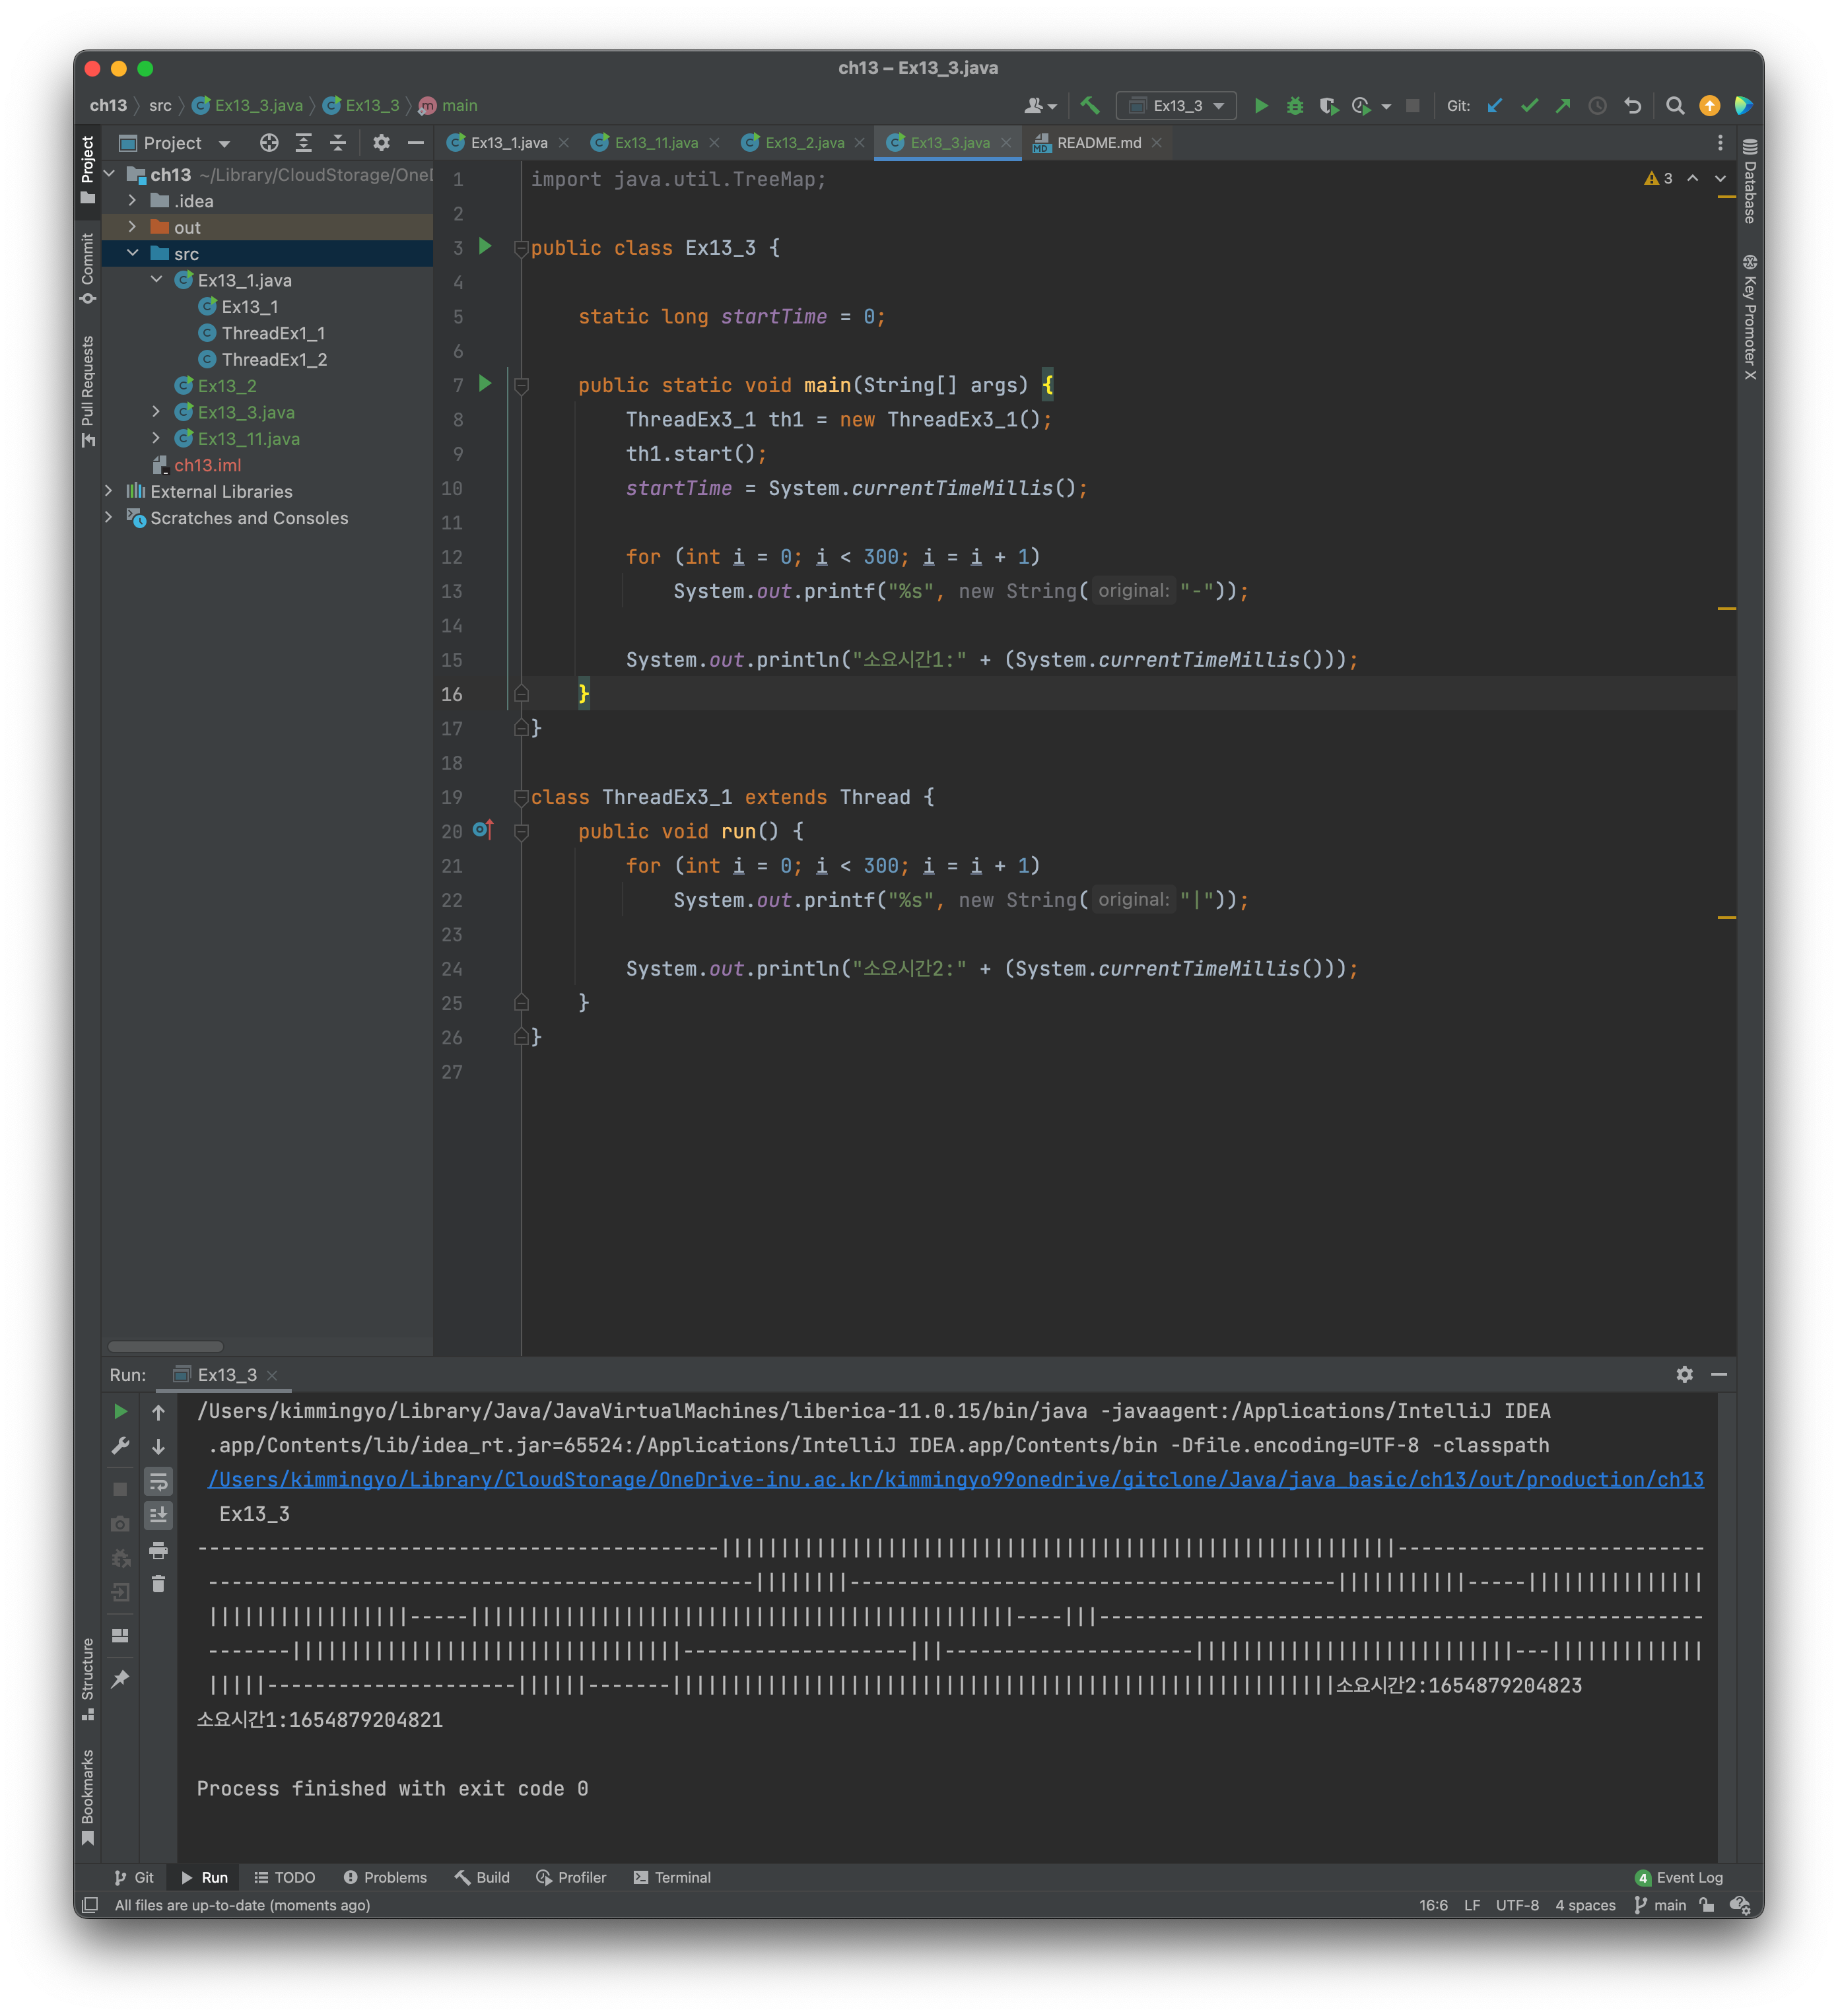Toggle the Project tool window sidebar button
This screenshot has width=1838, height=2016.
click(88, 168)
